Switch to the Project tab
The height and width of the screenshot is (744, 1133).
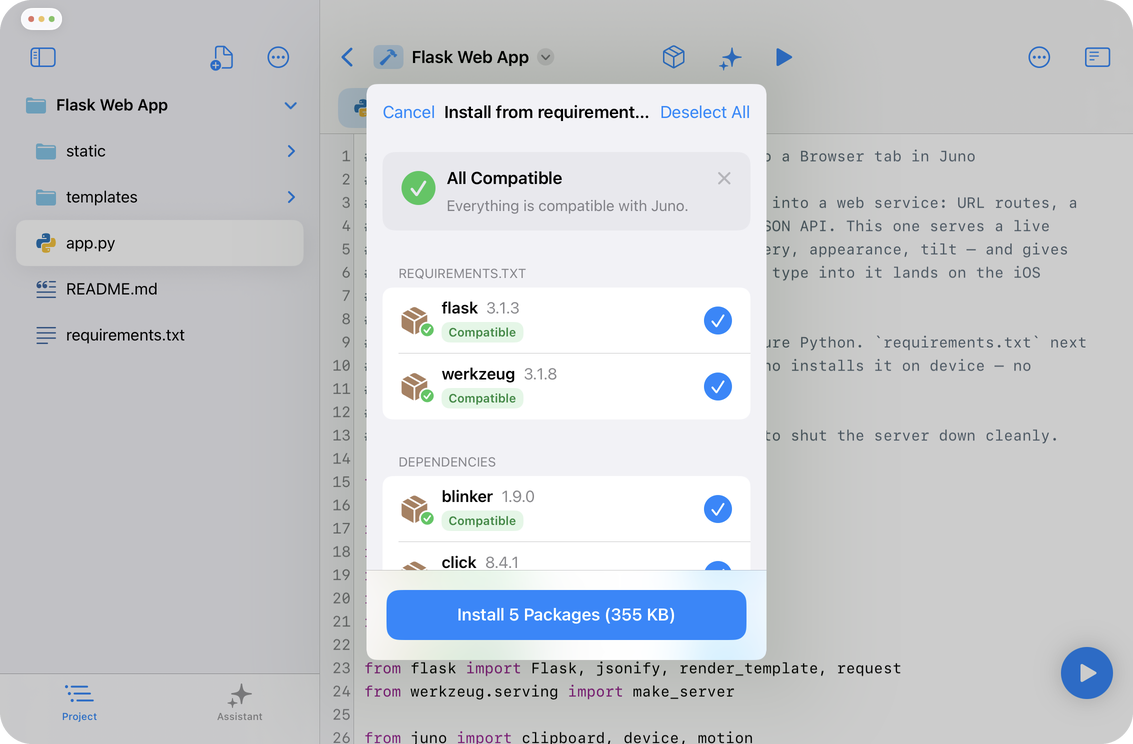coord(79,703)
